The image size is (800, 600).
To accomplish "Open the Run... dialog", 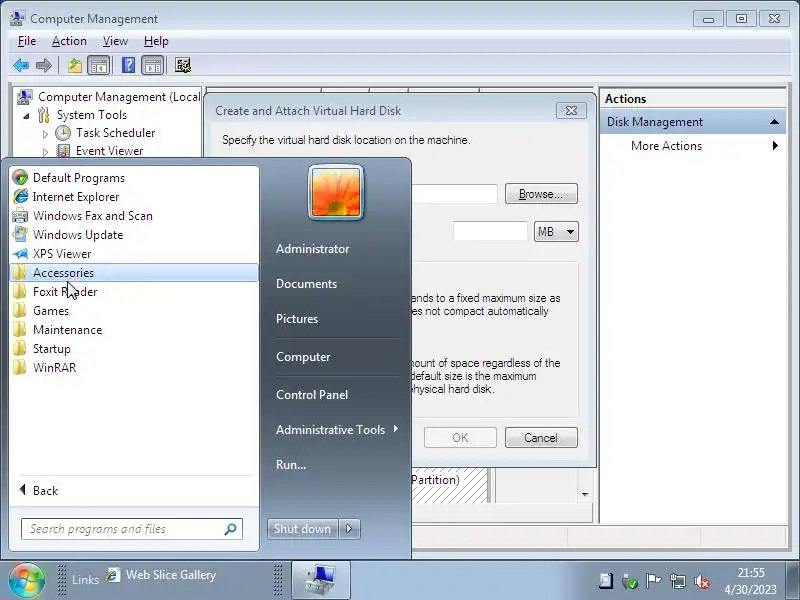I will click(x=291, y=465).
